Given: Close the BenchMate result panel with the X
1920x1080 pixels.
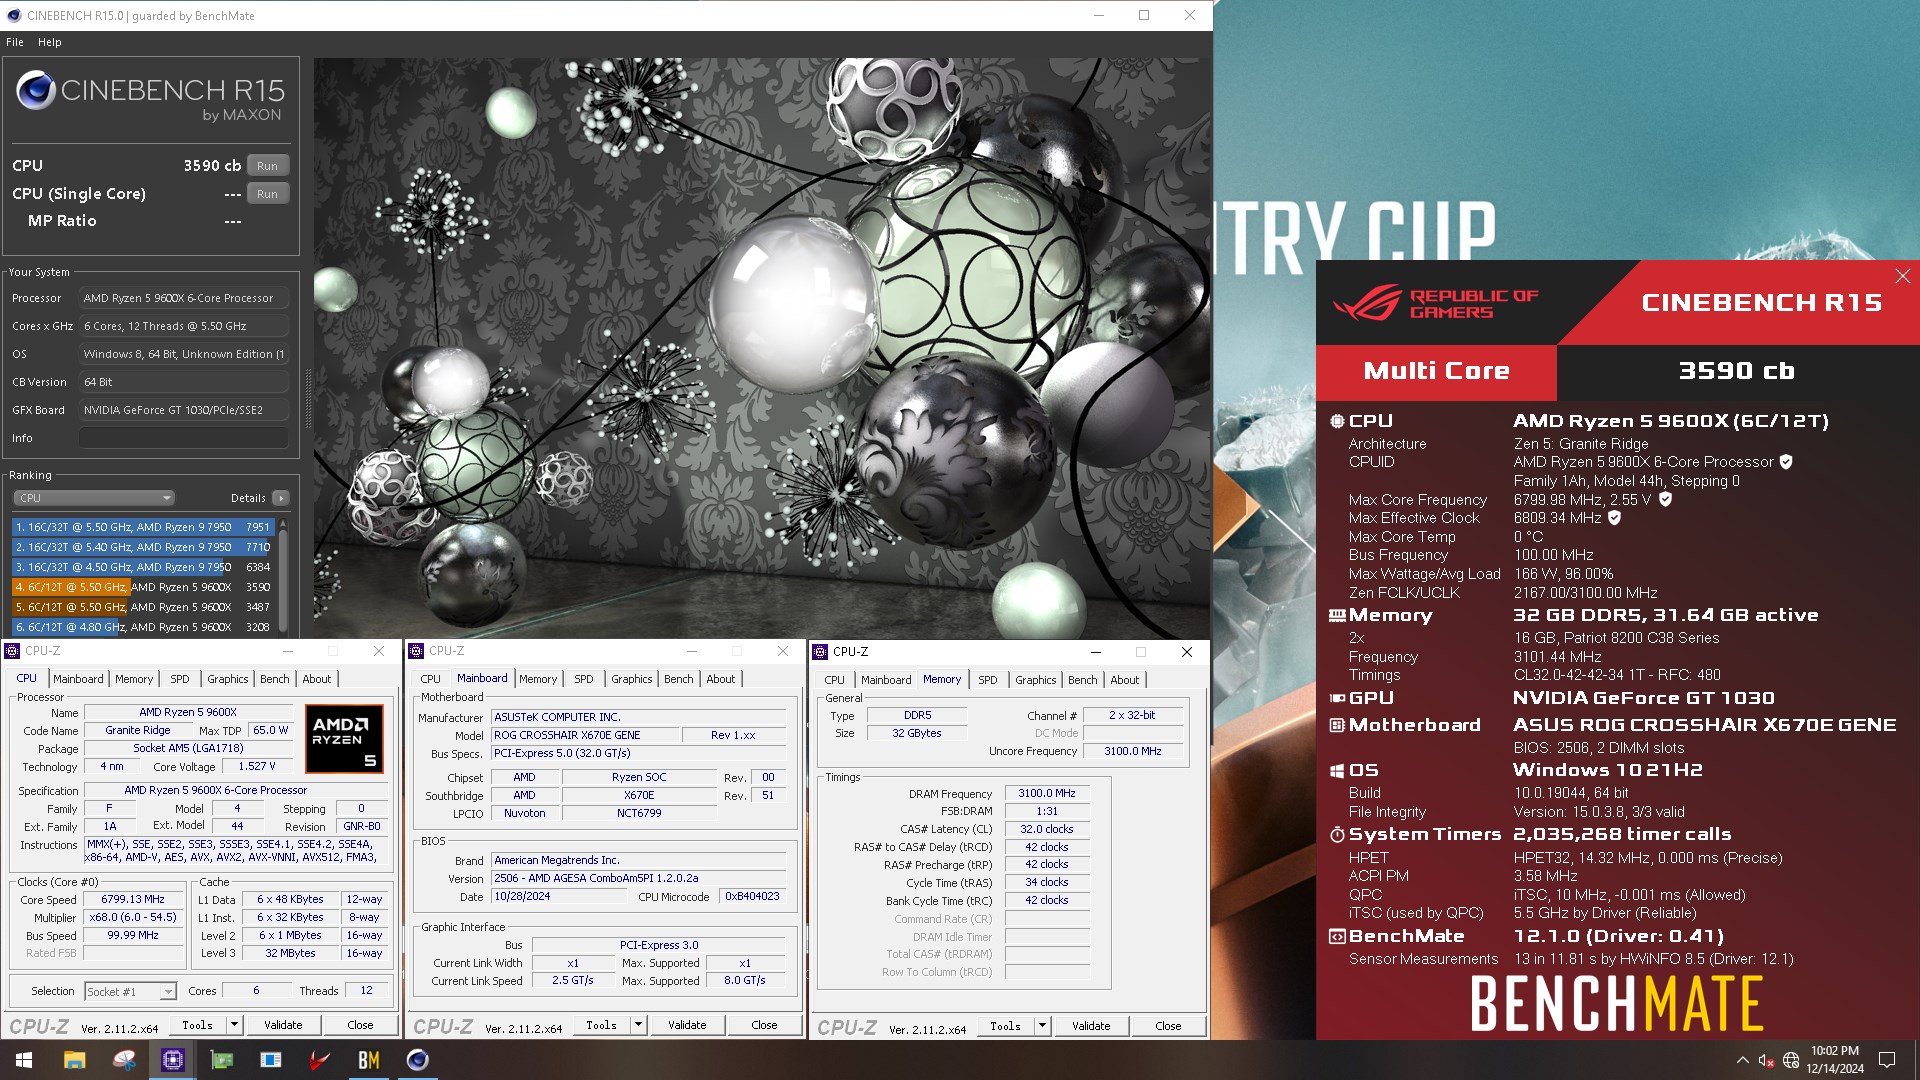Looking at the screenshot, I should click(x=1902, y=276).
